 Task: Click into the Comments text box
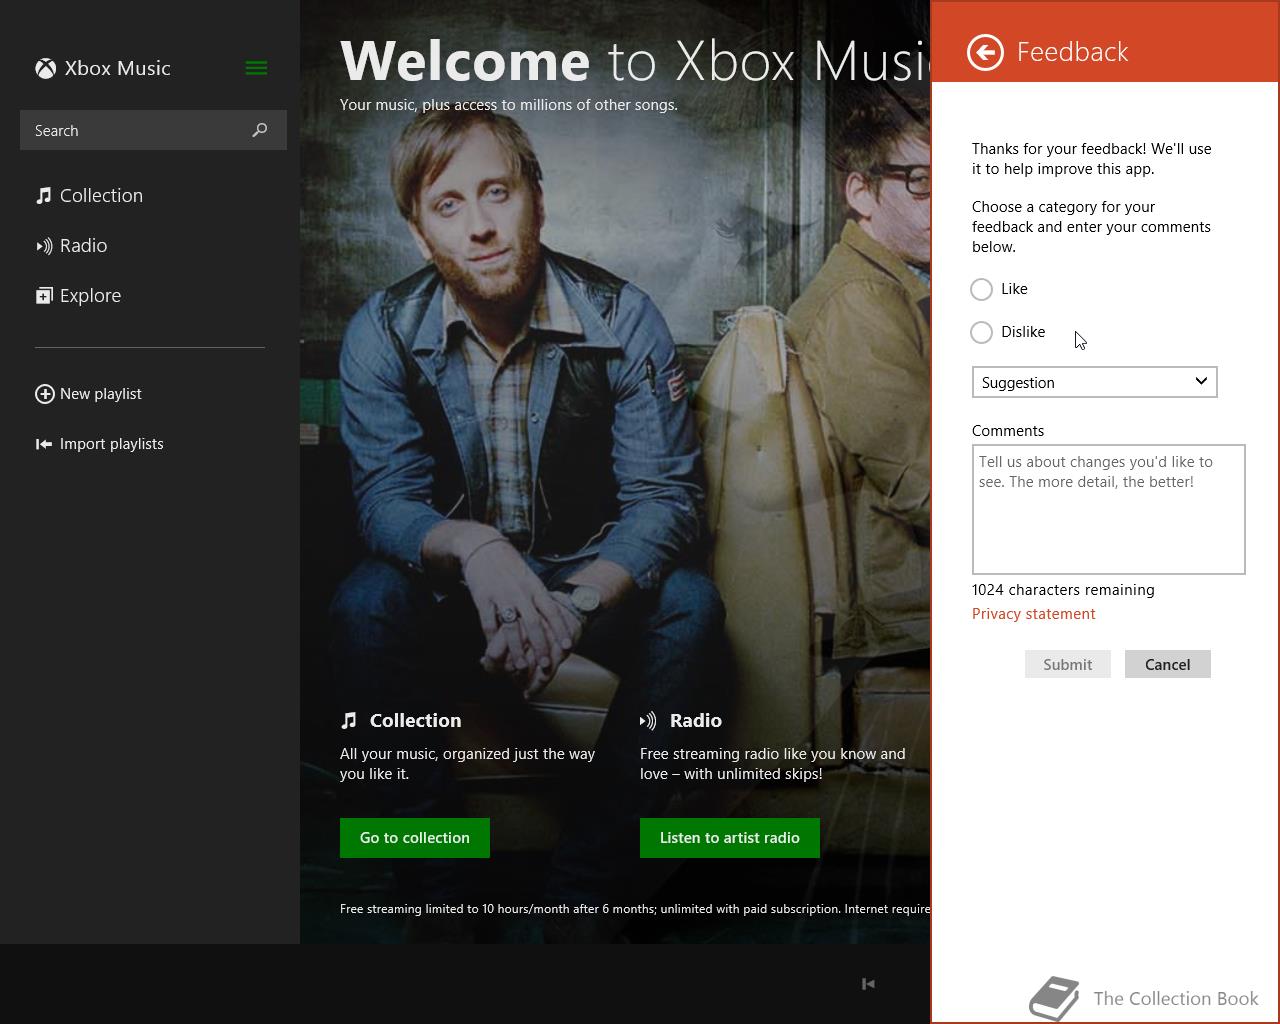1108,509
